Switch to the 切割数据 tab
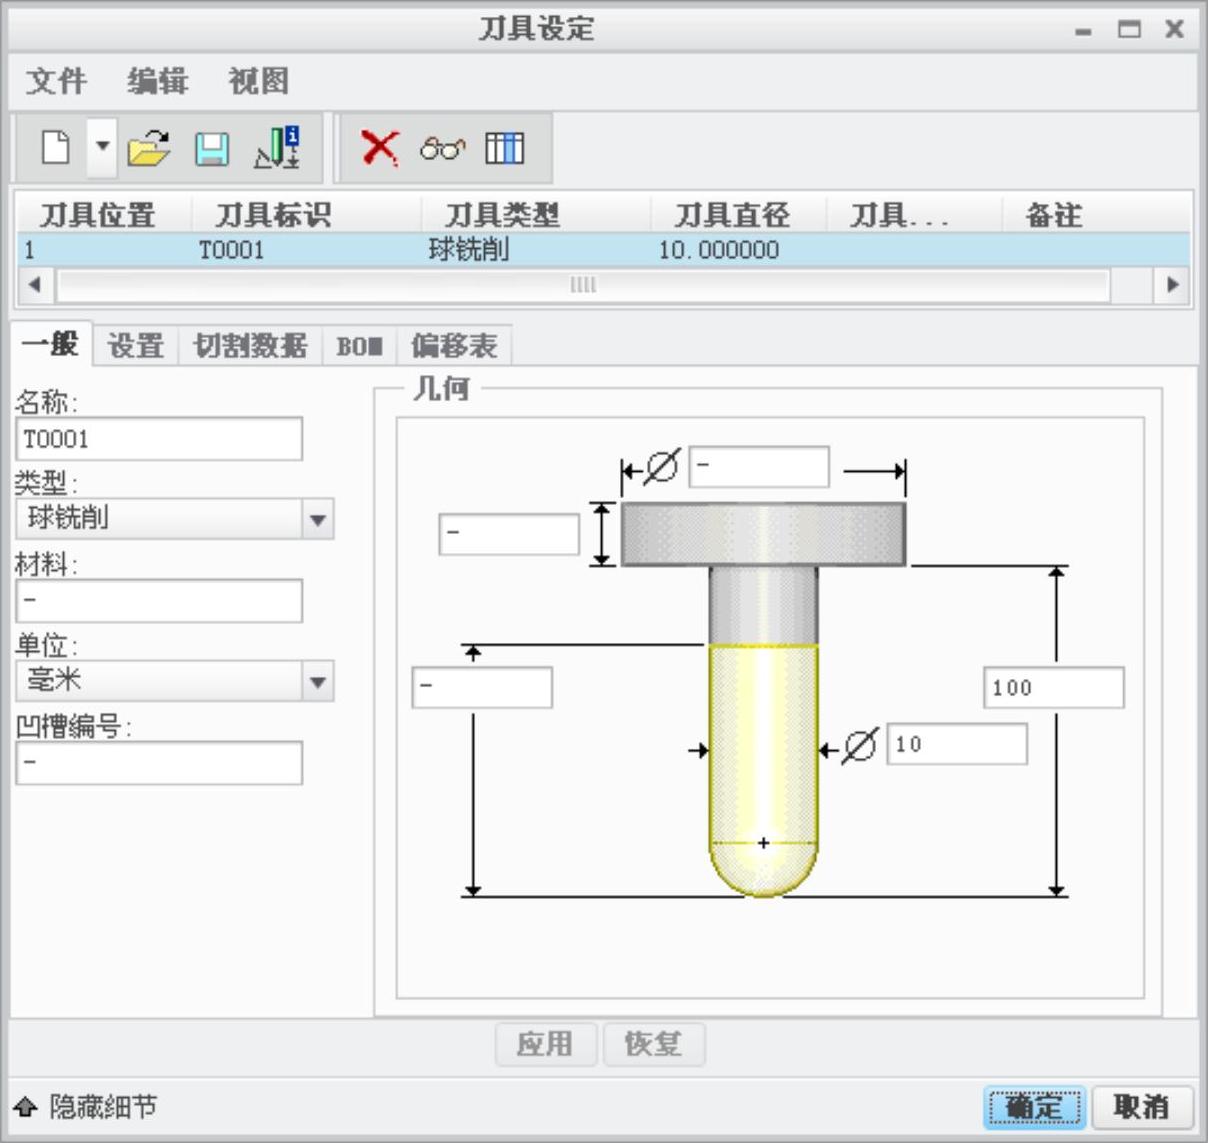 [250, 346]
